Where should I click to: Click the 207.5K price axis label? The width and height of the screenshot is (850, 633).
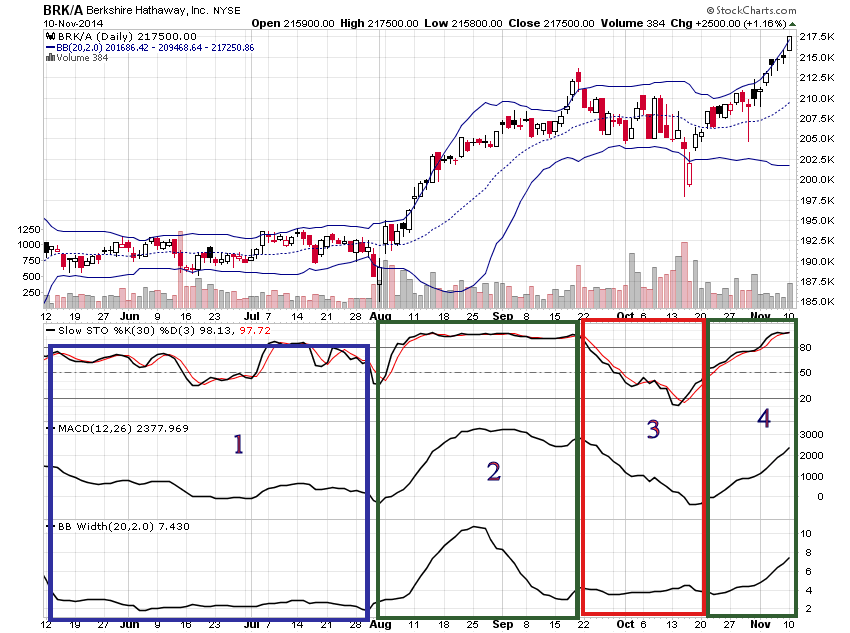[x=817, y=118]
